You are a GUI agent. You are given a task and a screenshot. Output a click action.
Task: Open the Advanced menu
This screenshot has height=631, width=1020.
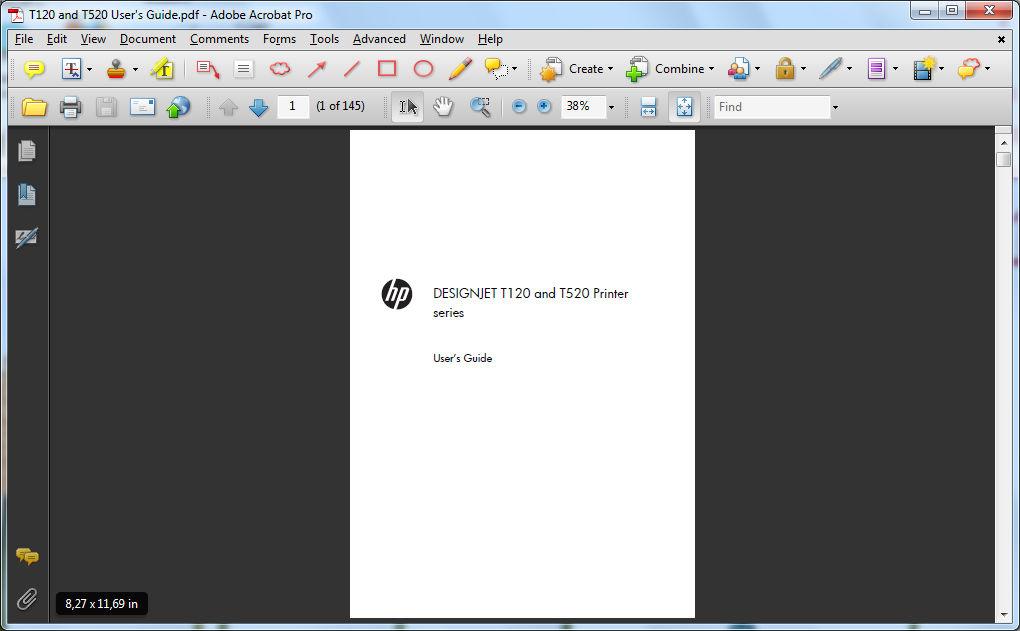pos(379,39)
